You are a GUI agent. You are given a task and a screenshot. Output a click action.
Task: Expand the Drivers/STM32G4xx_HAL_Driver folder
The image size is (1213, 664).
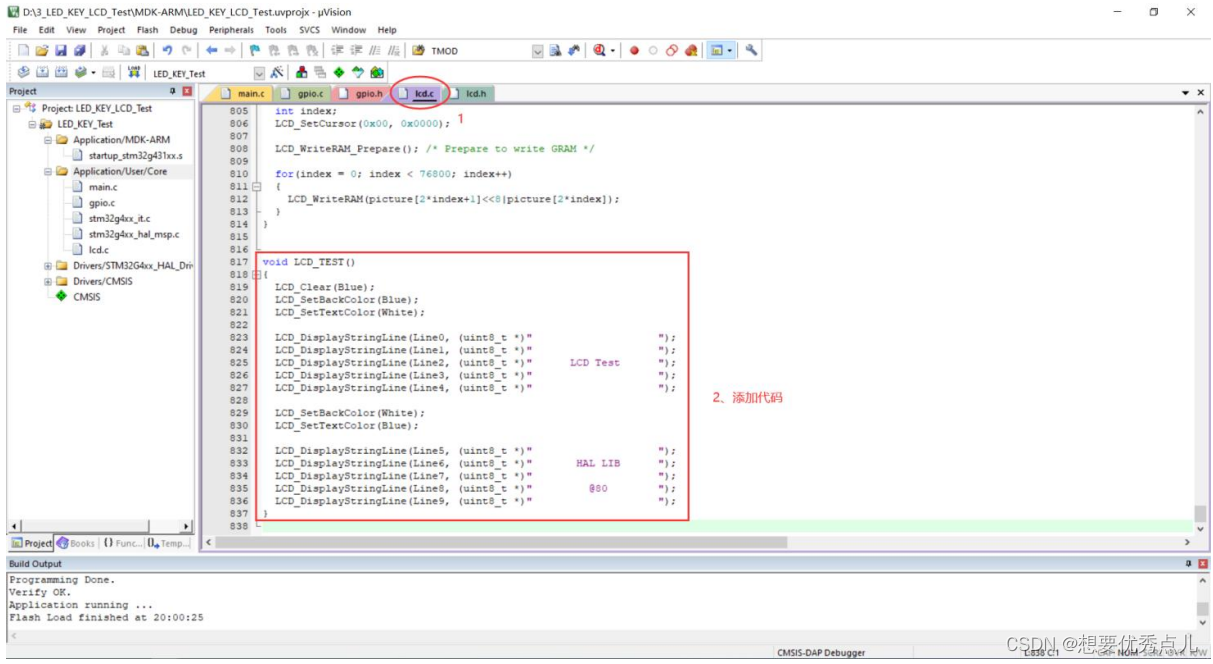(48, 266)
